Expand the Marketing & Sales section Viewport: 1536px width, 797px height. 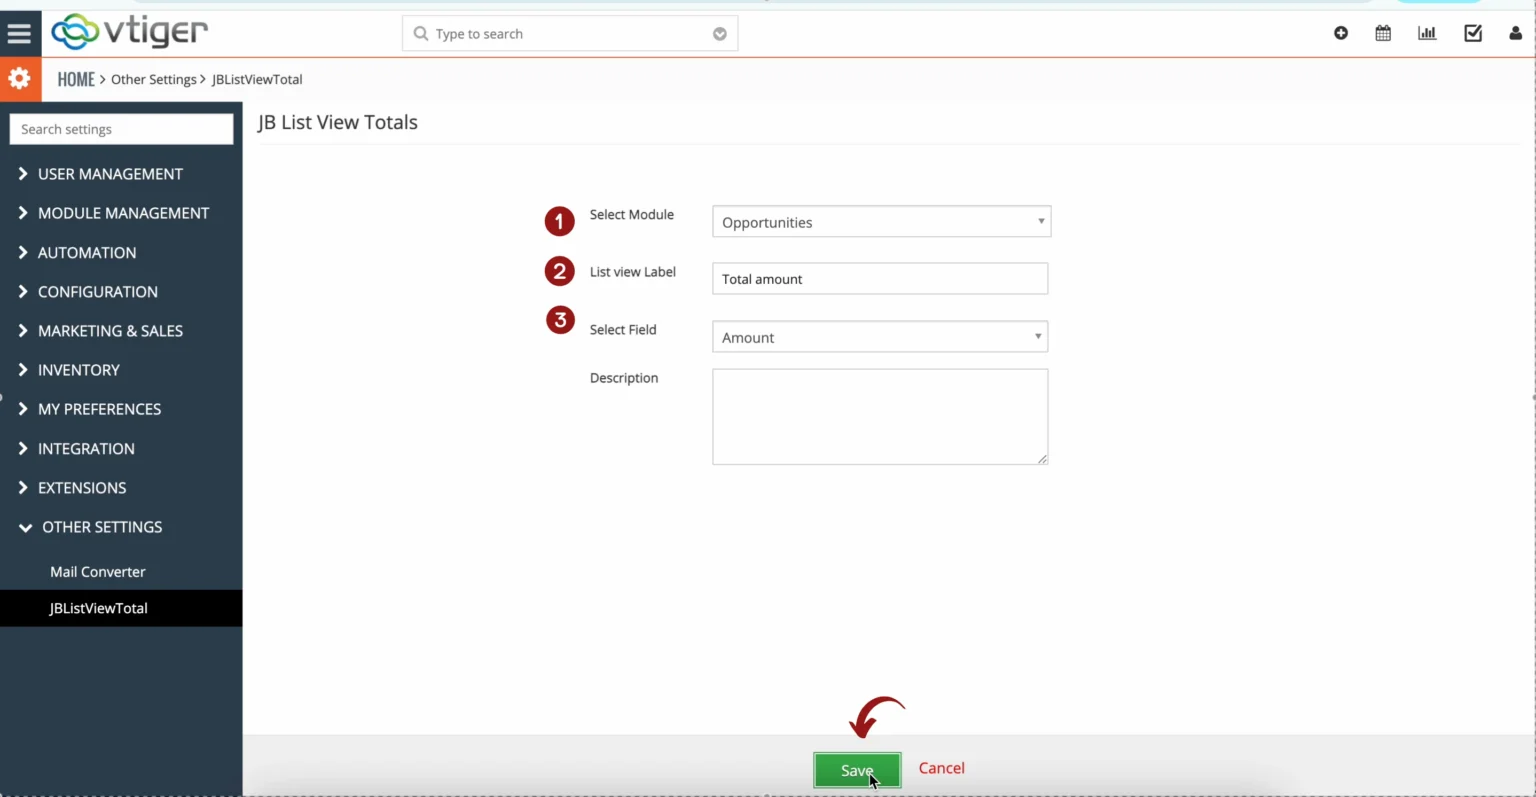pyautogui.click(x=110, y=330)
